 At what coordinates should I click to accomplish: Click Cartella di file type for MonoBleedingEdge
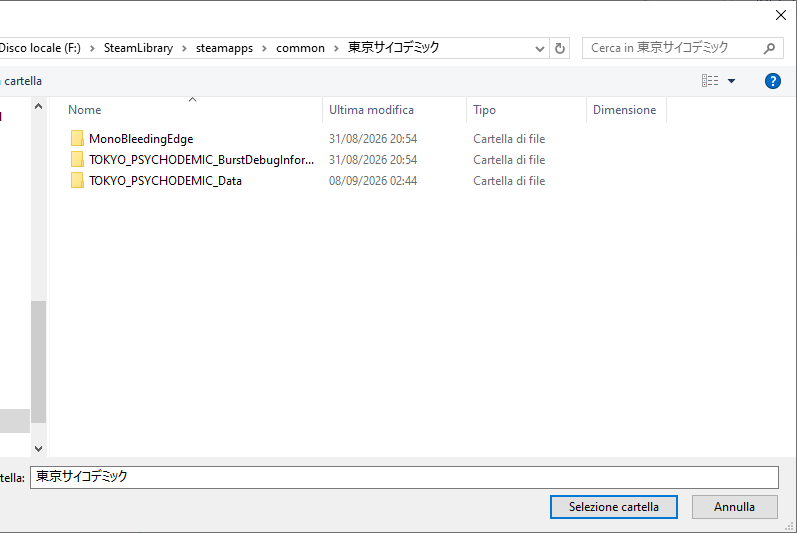click(x=509, y=139)
